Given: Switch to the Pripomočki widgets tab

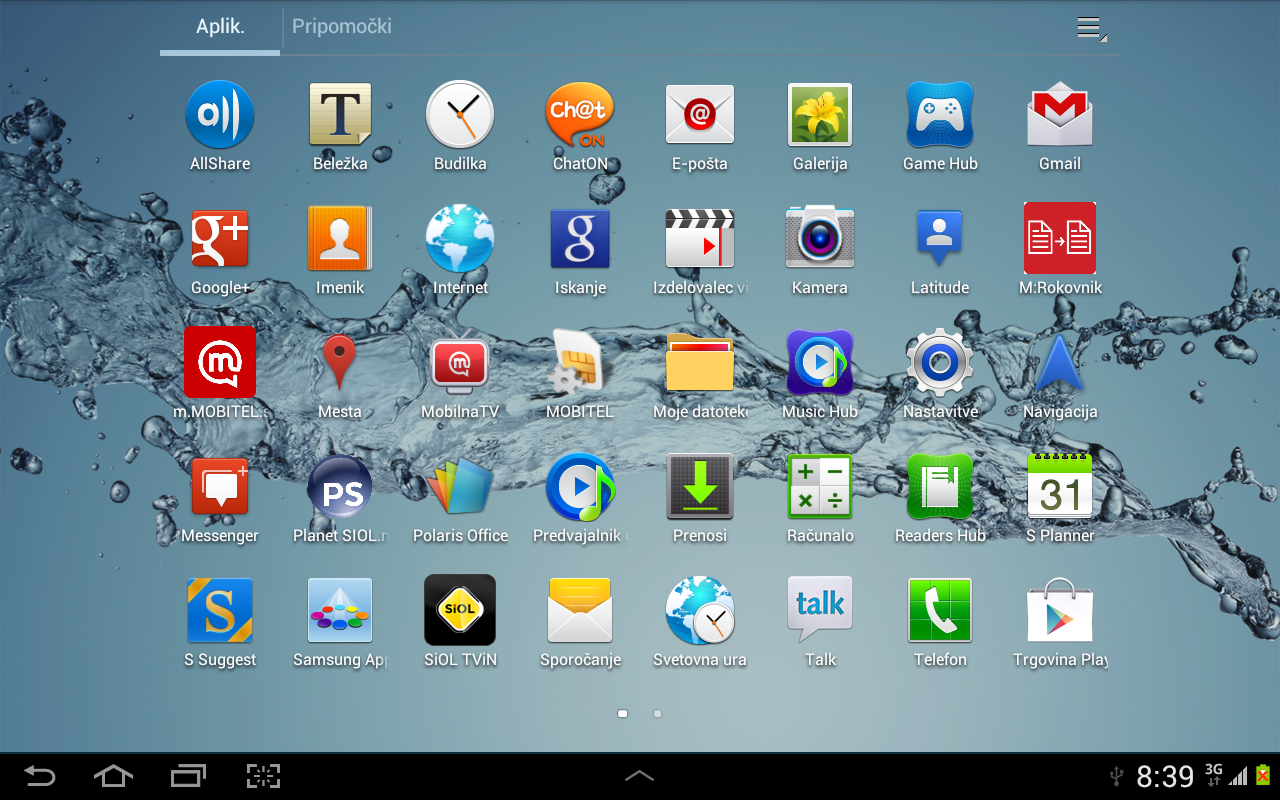Looking at the screenshot, I should pyautogui.click(x=342, y=27).
